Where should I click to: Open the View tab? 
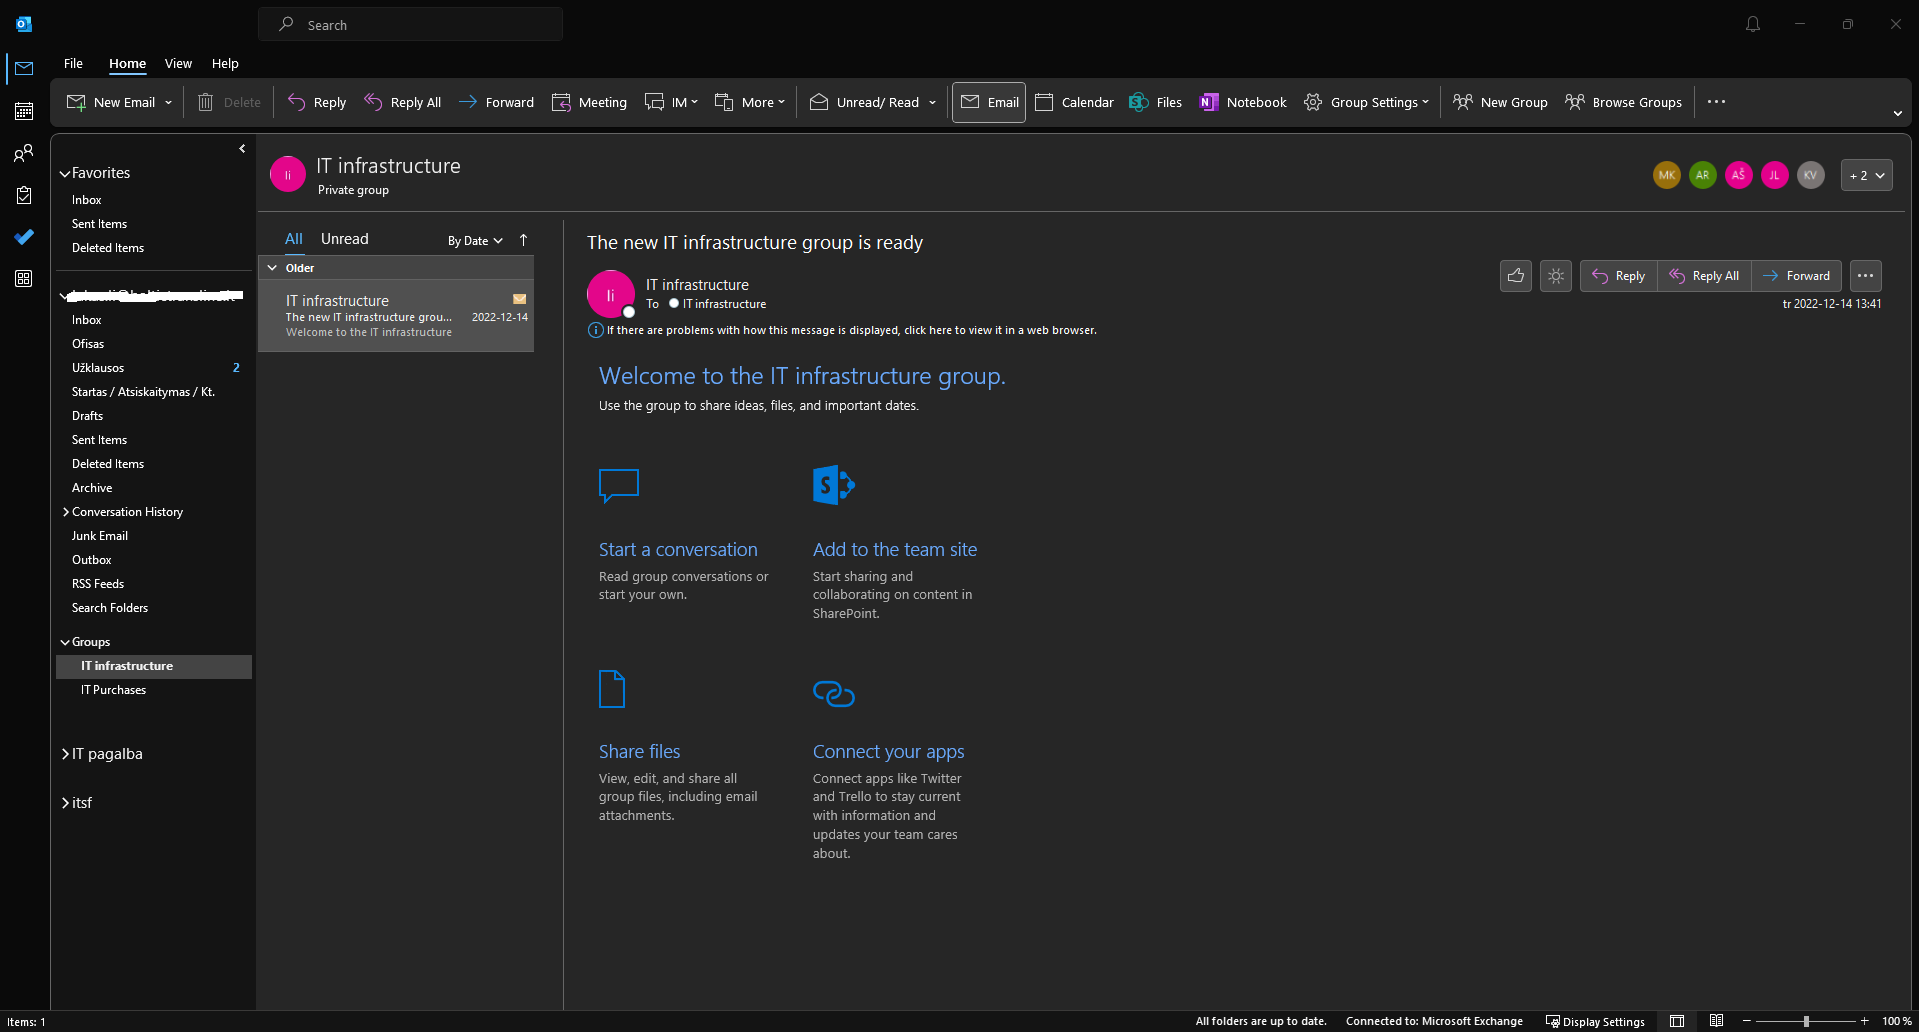tap(178, 63)
